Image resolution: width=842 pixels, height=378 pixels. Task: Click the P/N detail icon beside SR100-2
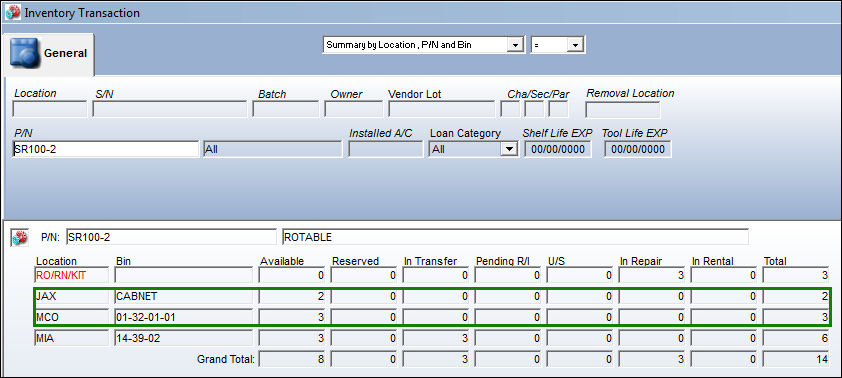20,237
